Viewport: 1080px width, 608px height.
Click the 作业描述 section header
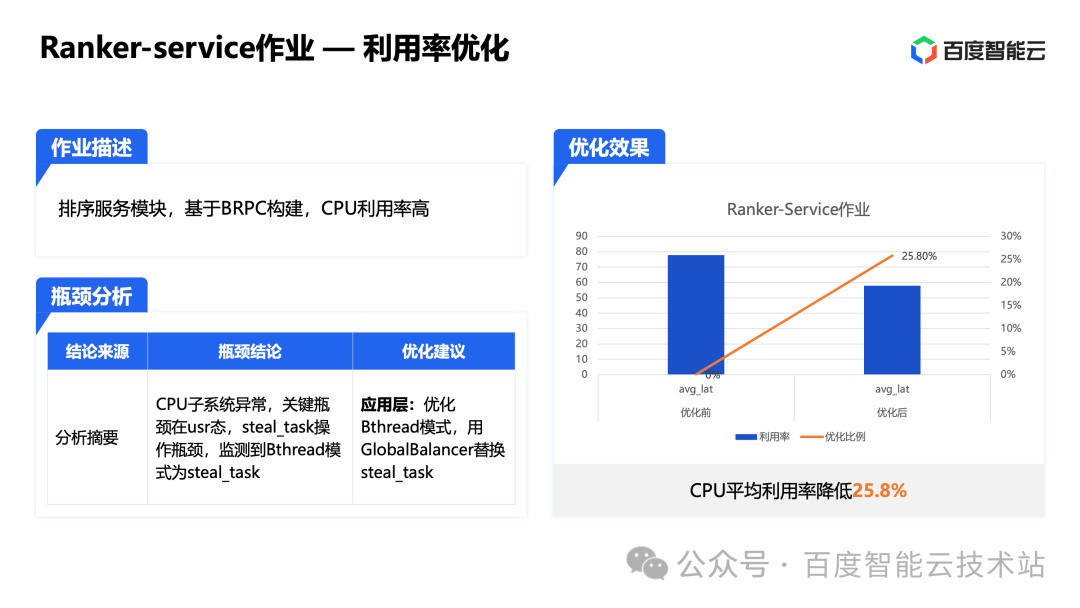(92, 147)
